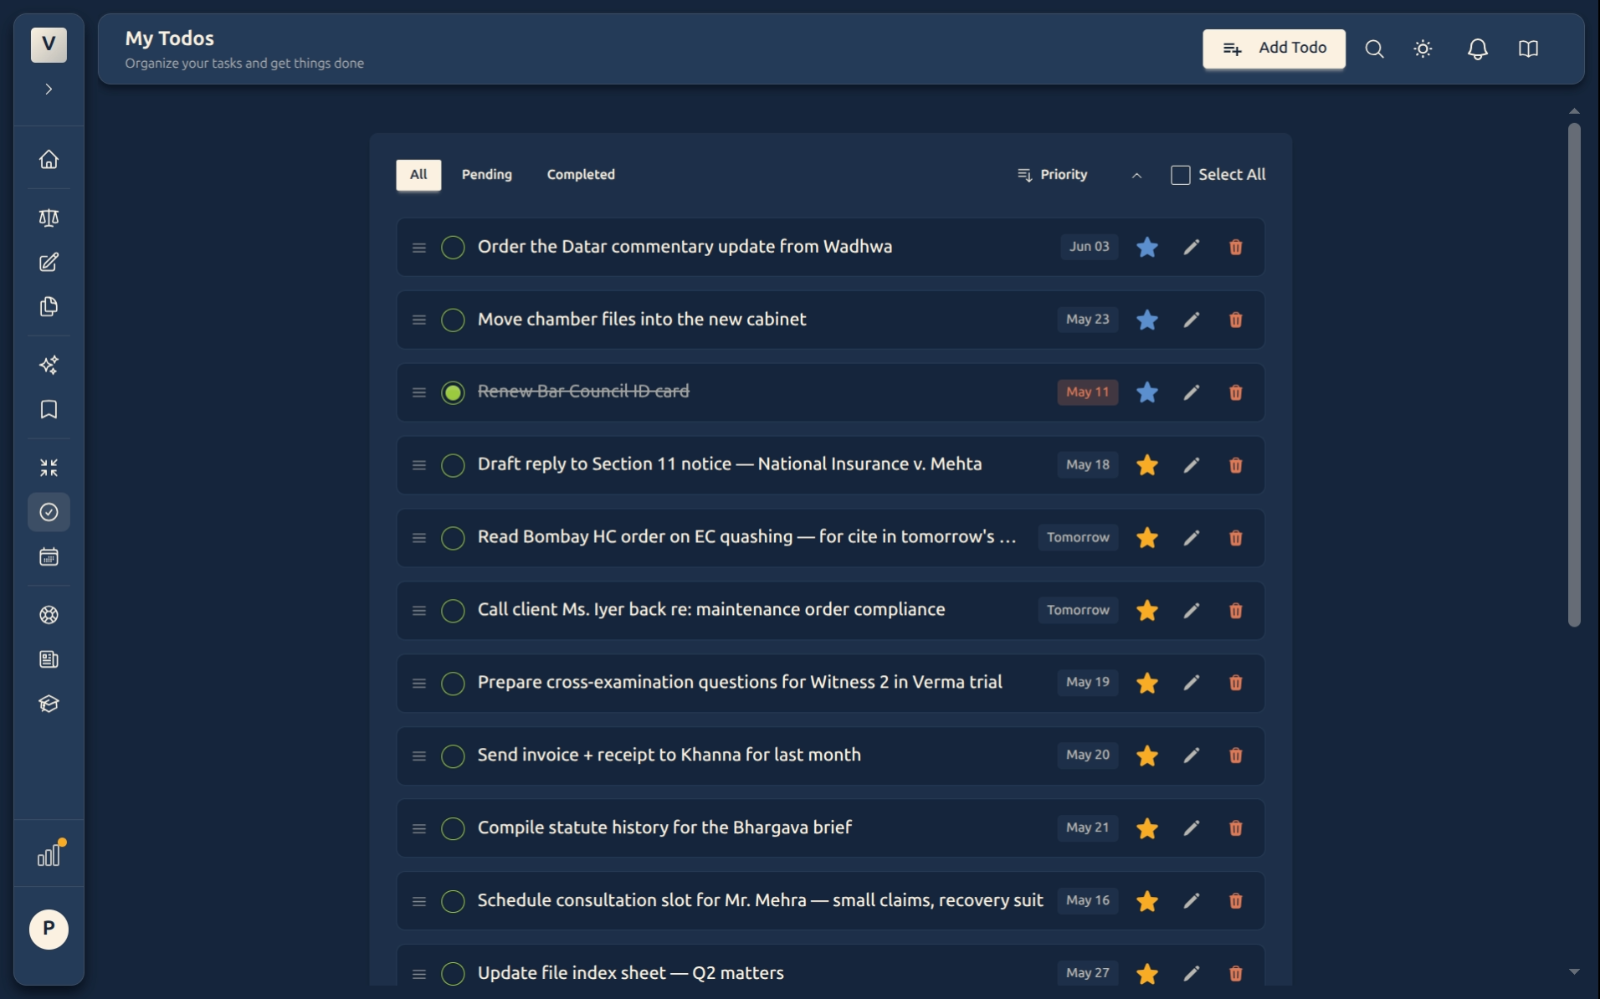Viewport: 1600px width, 999px height.
Task: Open the edit/draft sidebar icon
Action: click(48, 262)
